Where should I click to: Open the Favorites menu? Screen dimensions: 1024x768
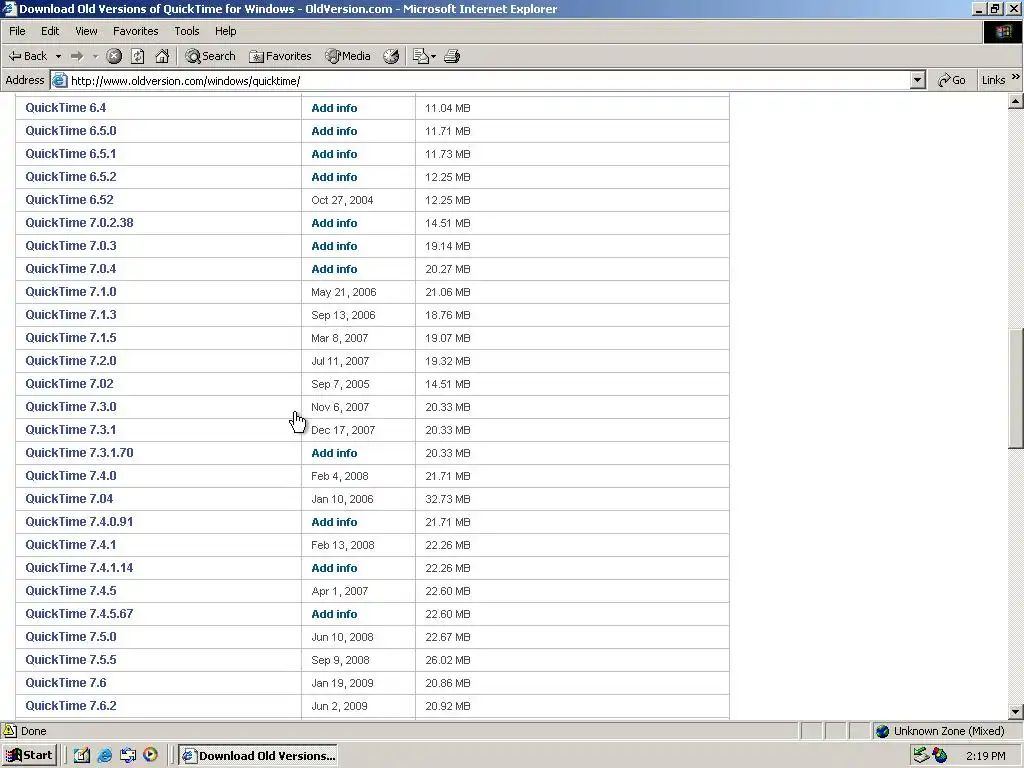pos(135,31)
